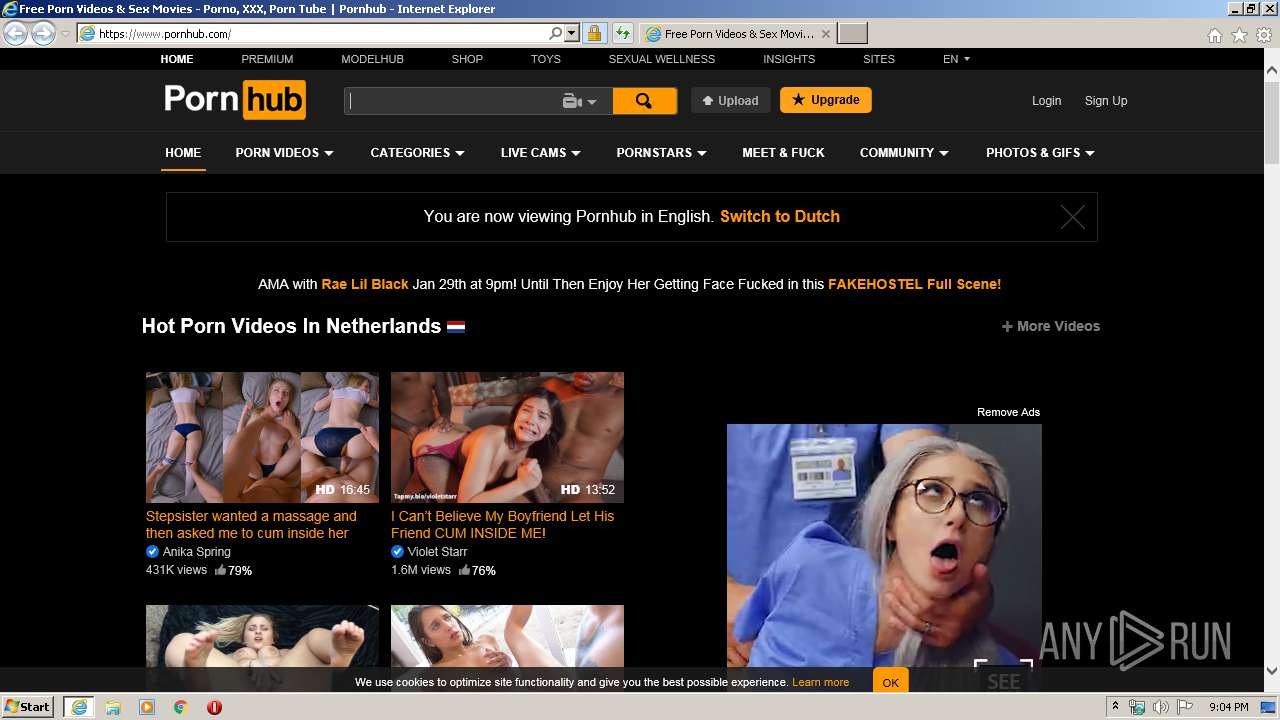1280x720 pixels.
Task: Expand the COMMUNITY navigation dropdown
Action: (x=904, y=153)
